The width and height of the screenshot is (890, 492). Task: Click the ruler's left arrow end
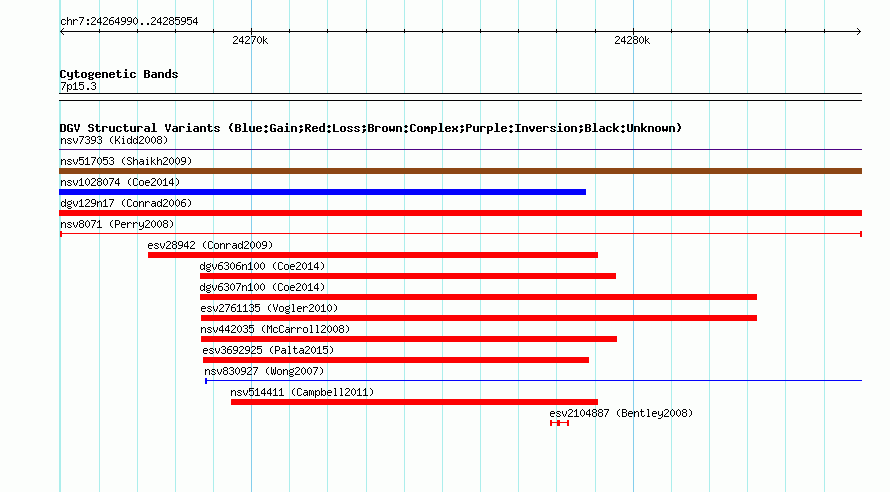tap(62, 31)
